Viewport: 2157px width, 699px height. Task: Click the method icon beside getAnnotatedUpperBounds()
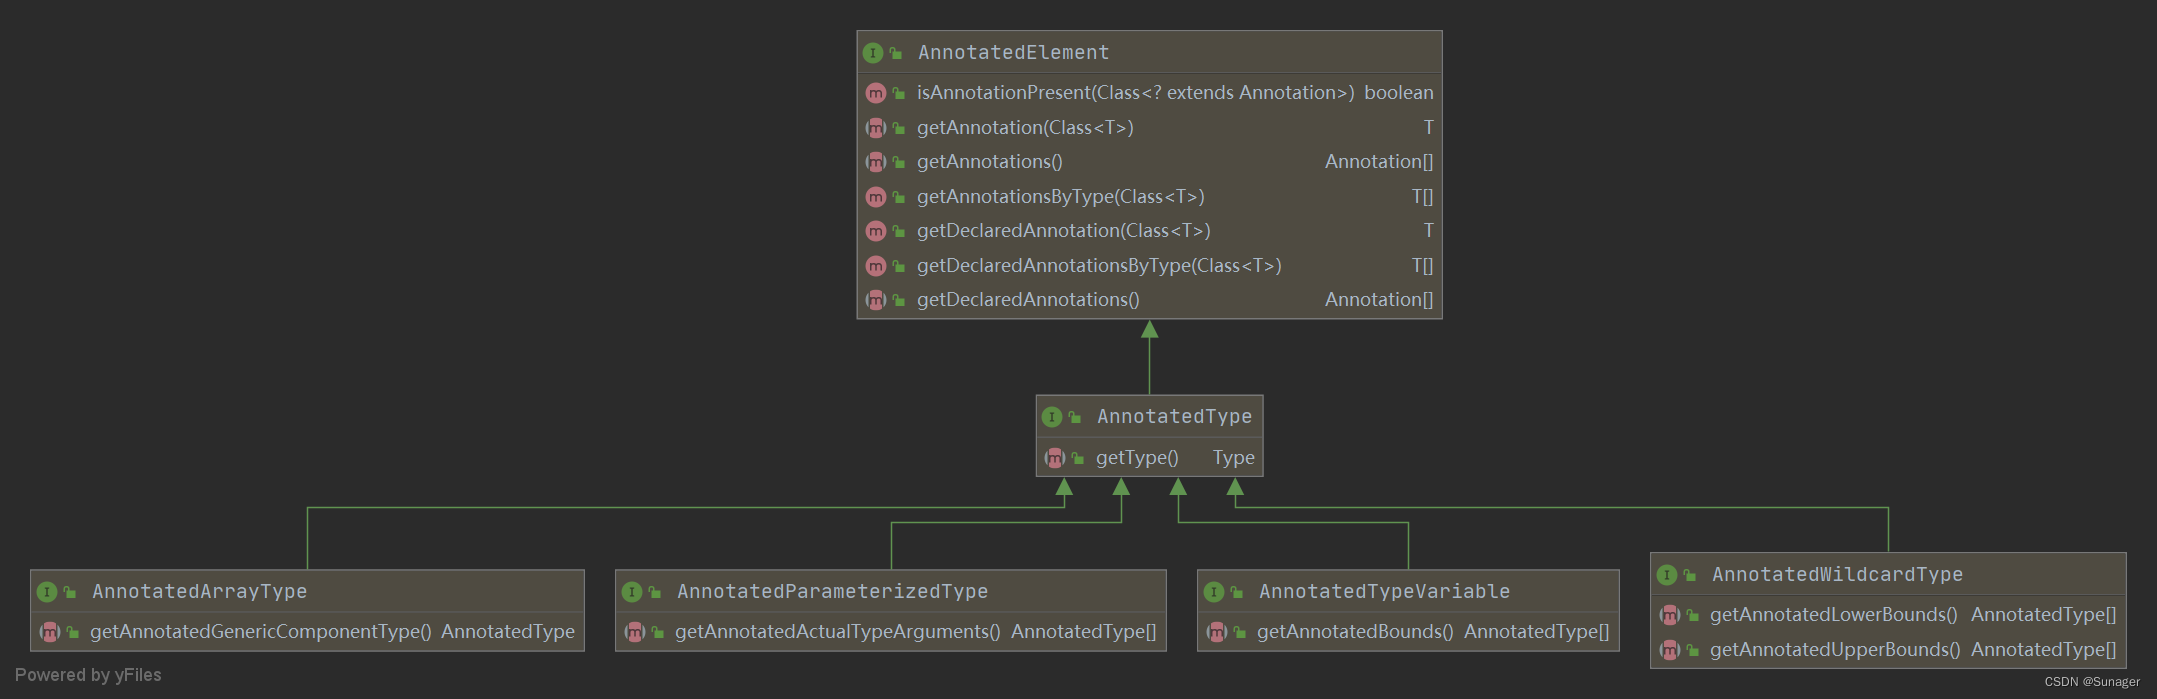coord(1669,650)
